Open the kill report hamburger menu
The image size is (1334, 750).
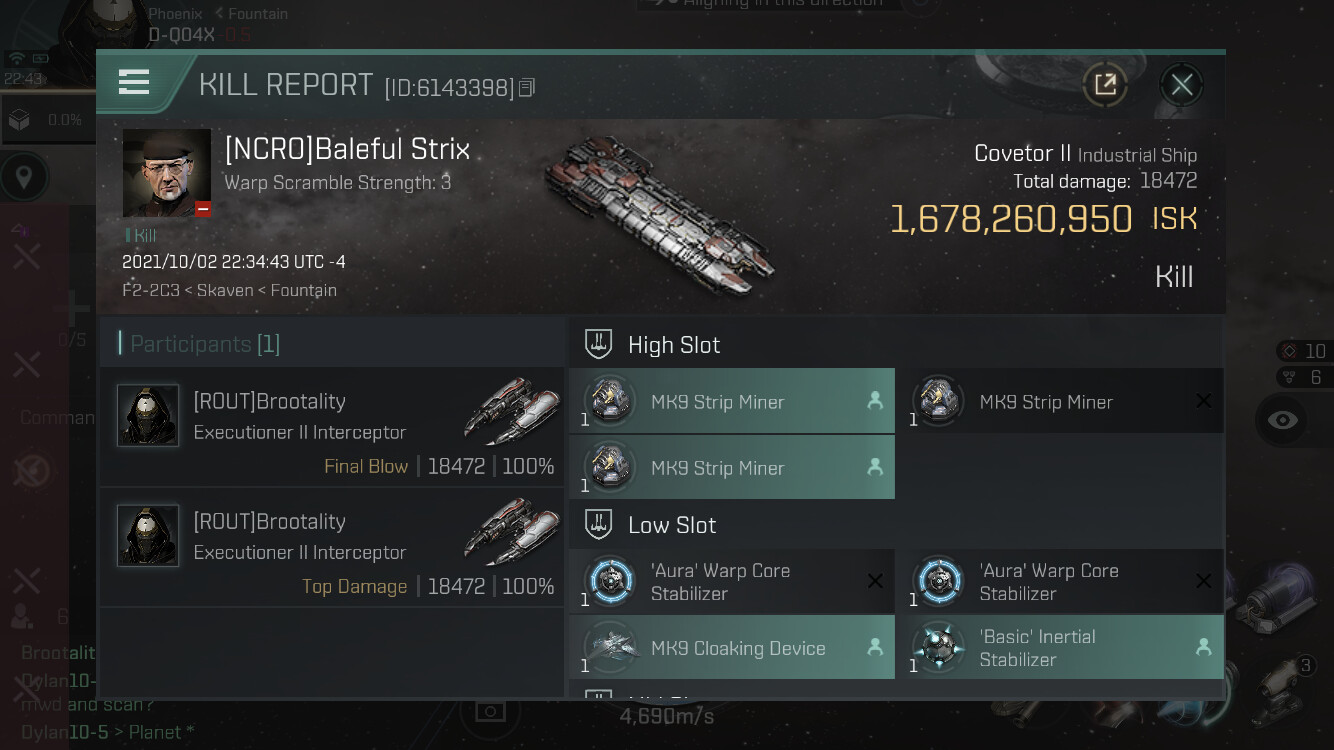coord(134,83)
